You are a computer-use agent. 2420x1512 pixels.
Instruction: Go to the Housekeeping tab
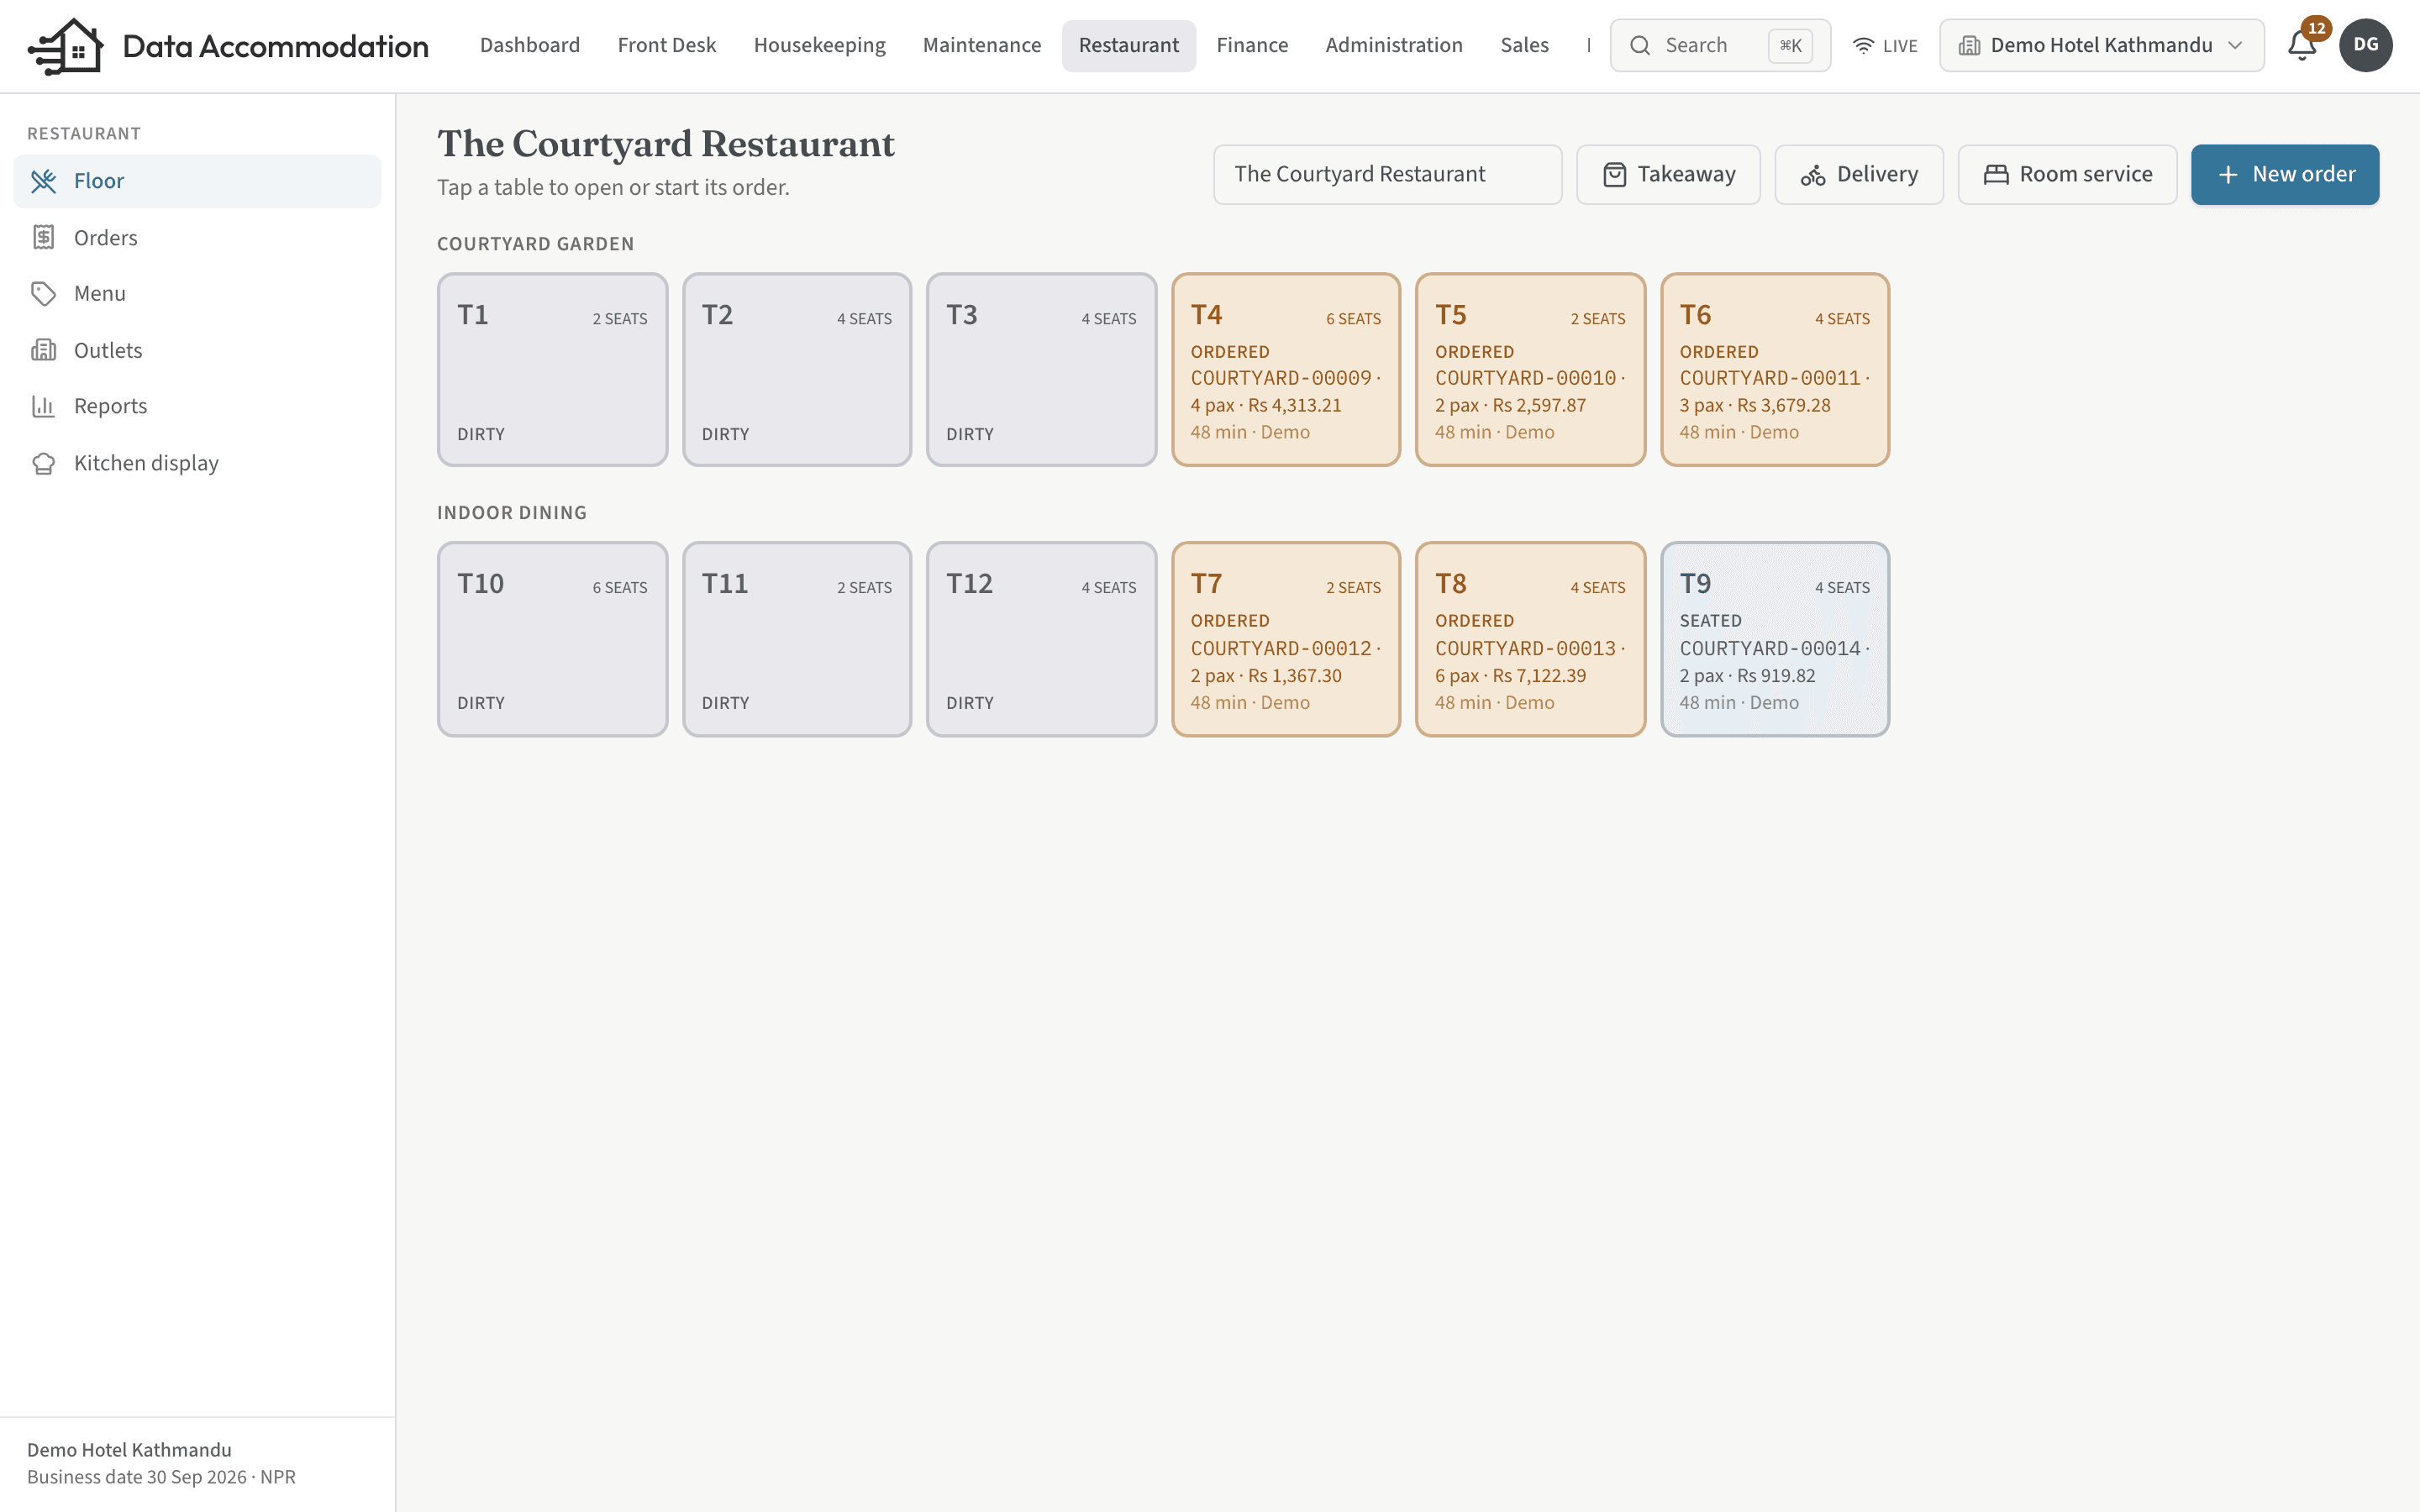[x=819, y=45]
